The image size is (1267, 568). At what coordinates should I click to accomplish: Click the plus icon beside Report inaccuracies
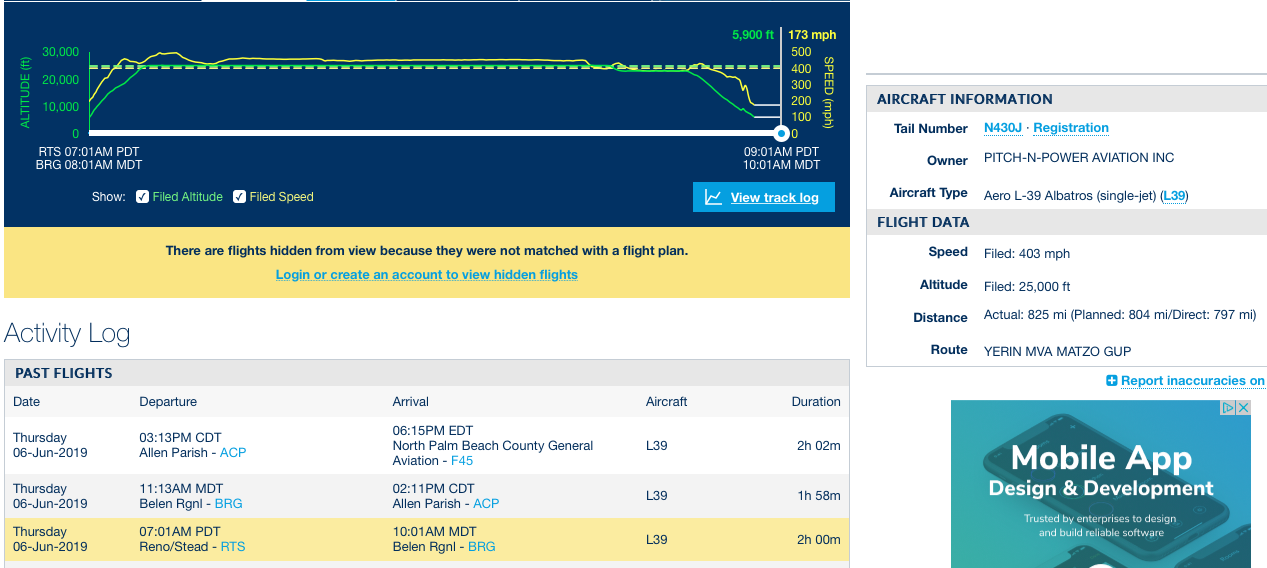coord(1112,381)
